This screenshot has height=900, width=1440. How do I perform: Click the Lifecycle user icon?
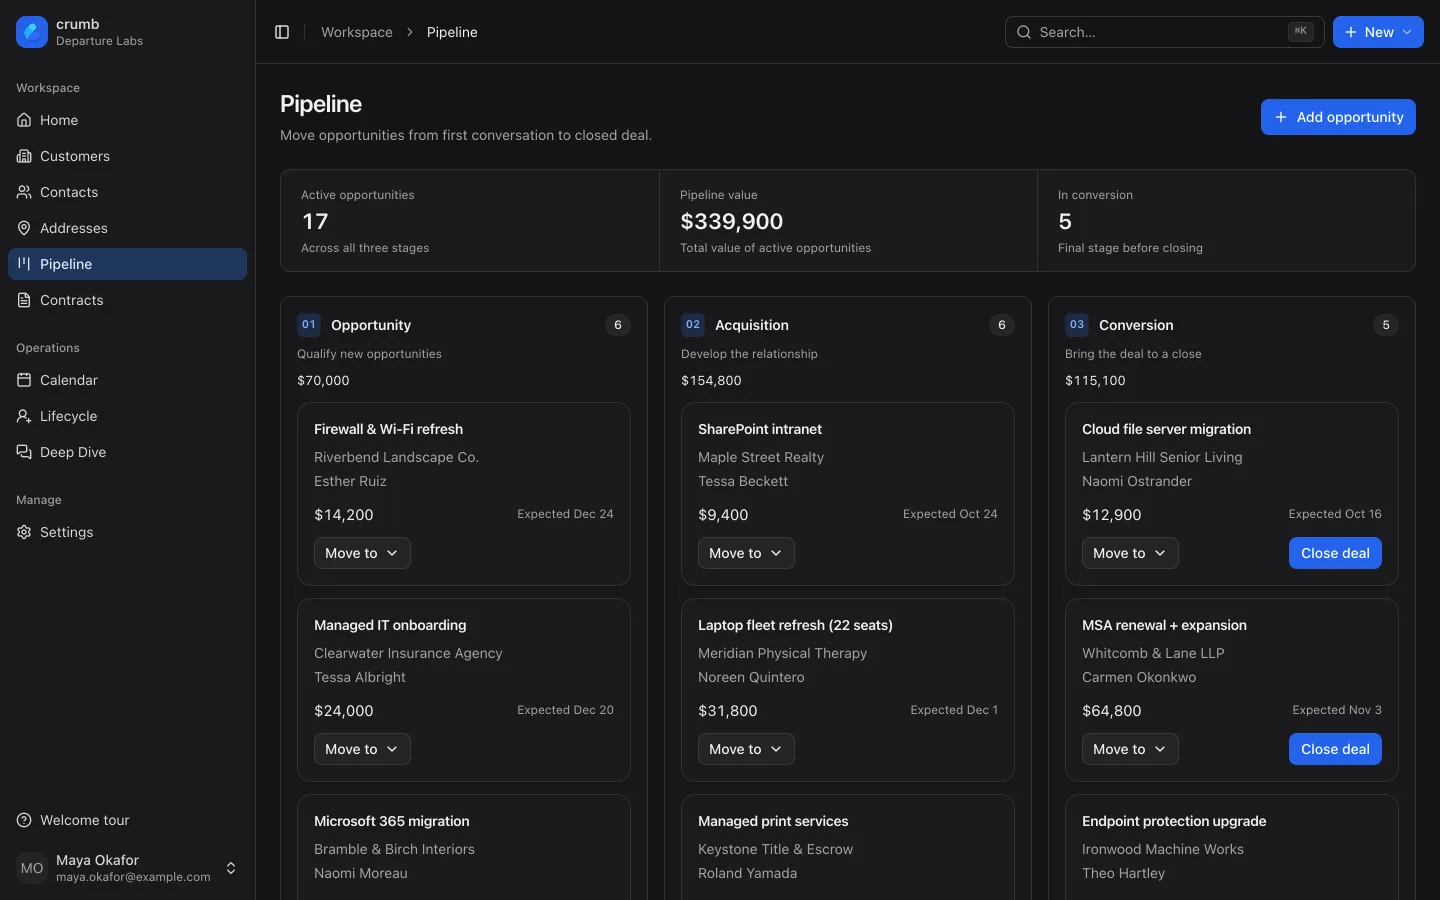(24, 416)
